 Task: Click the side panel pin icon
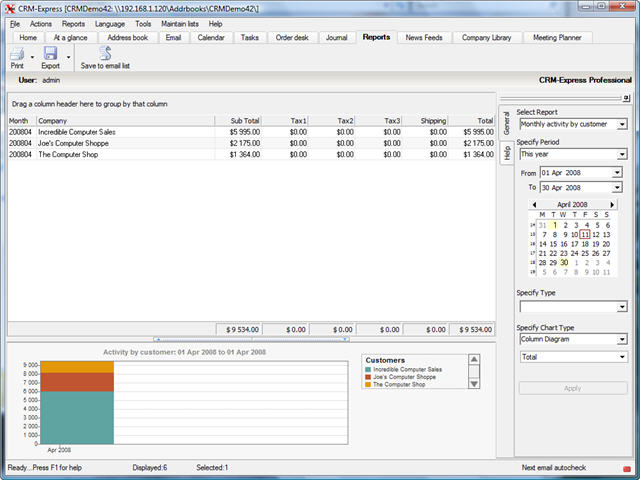click(x=626, y=98)
